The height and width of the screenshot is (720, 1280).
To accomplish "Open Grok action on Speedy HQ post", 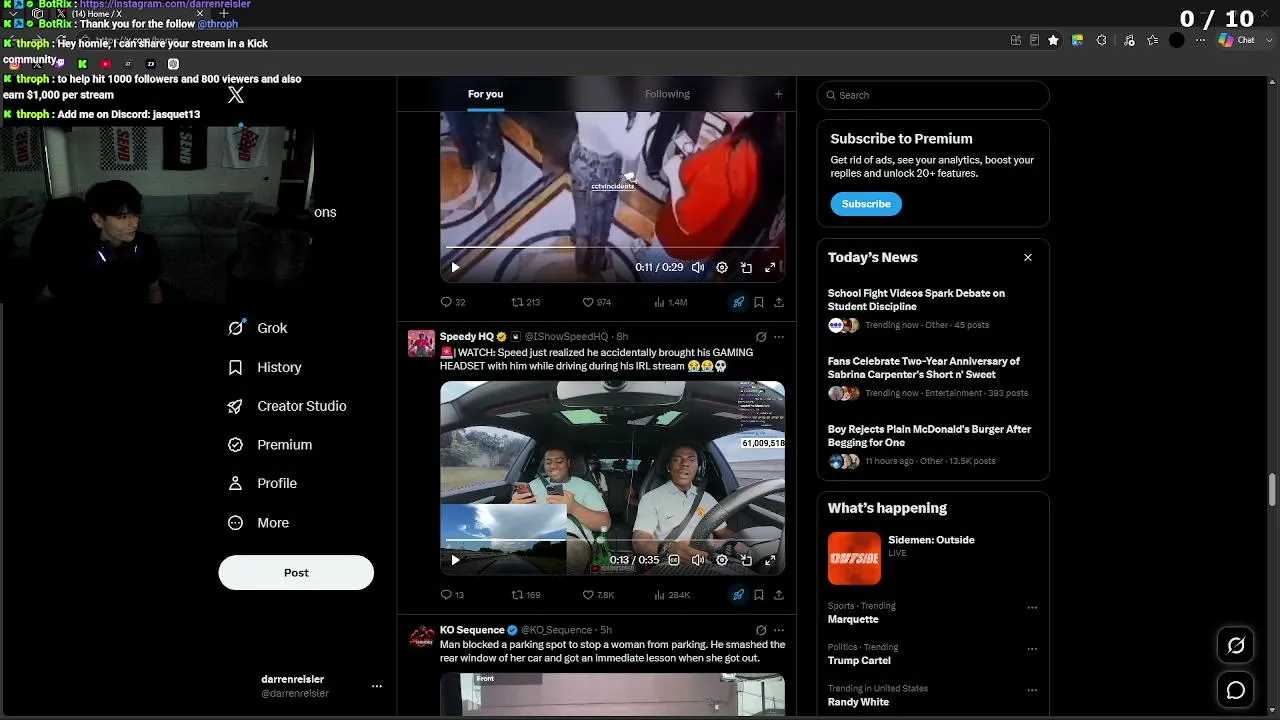I will click(x=761, y=337).
